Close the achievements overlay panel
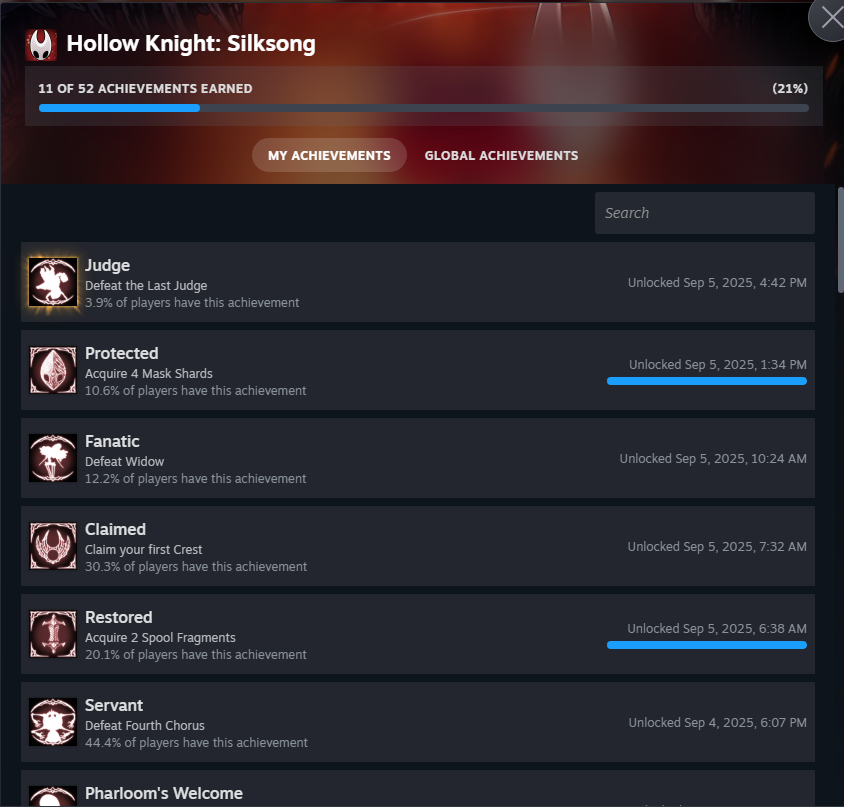Screen dimensions: 844x807 pyautogui.click(x=831, y=18)
